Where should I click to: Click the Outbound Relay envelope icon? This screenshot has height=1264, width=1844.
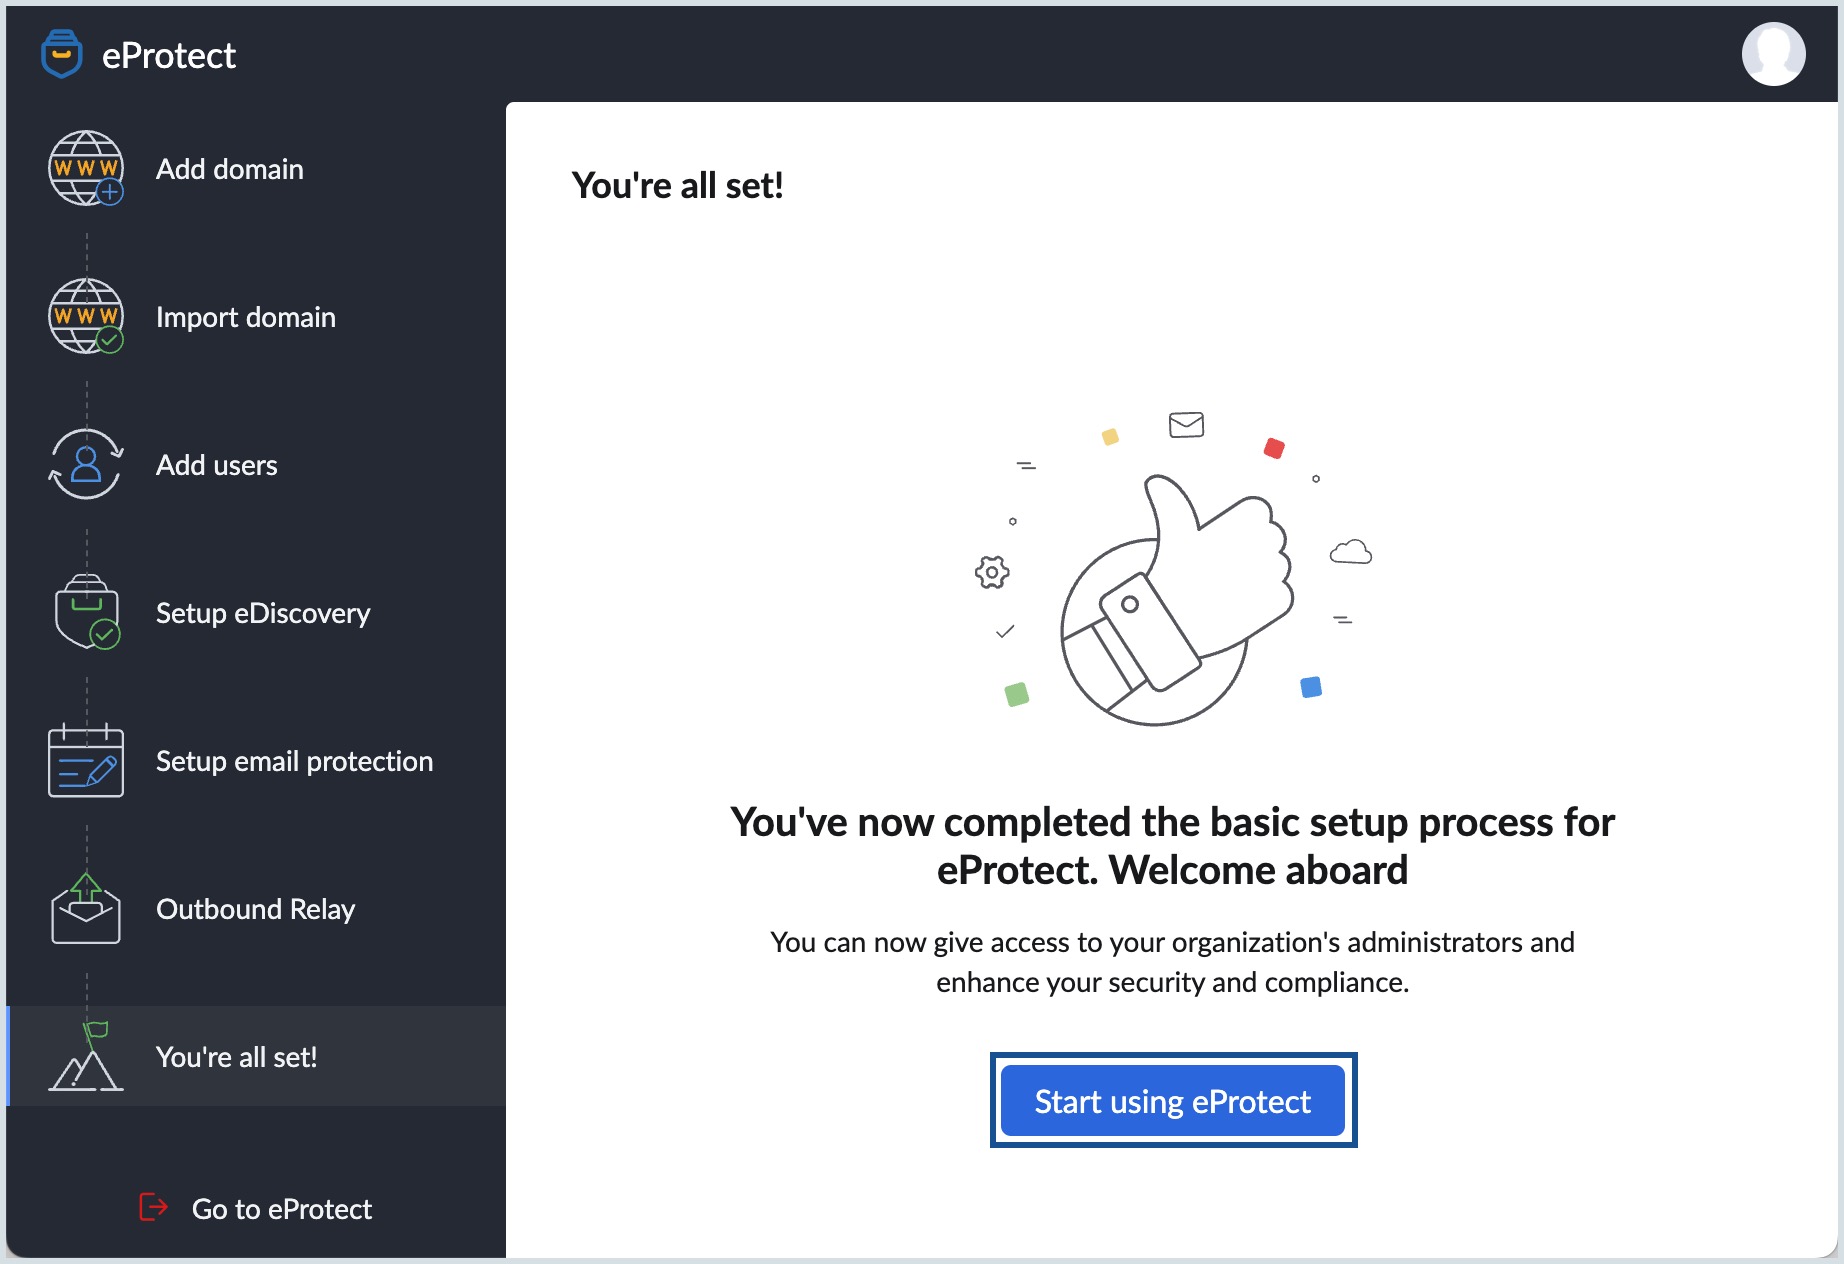pos(86,908)
